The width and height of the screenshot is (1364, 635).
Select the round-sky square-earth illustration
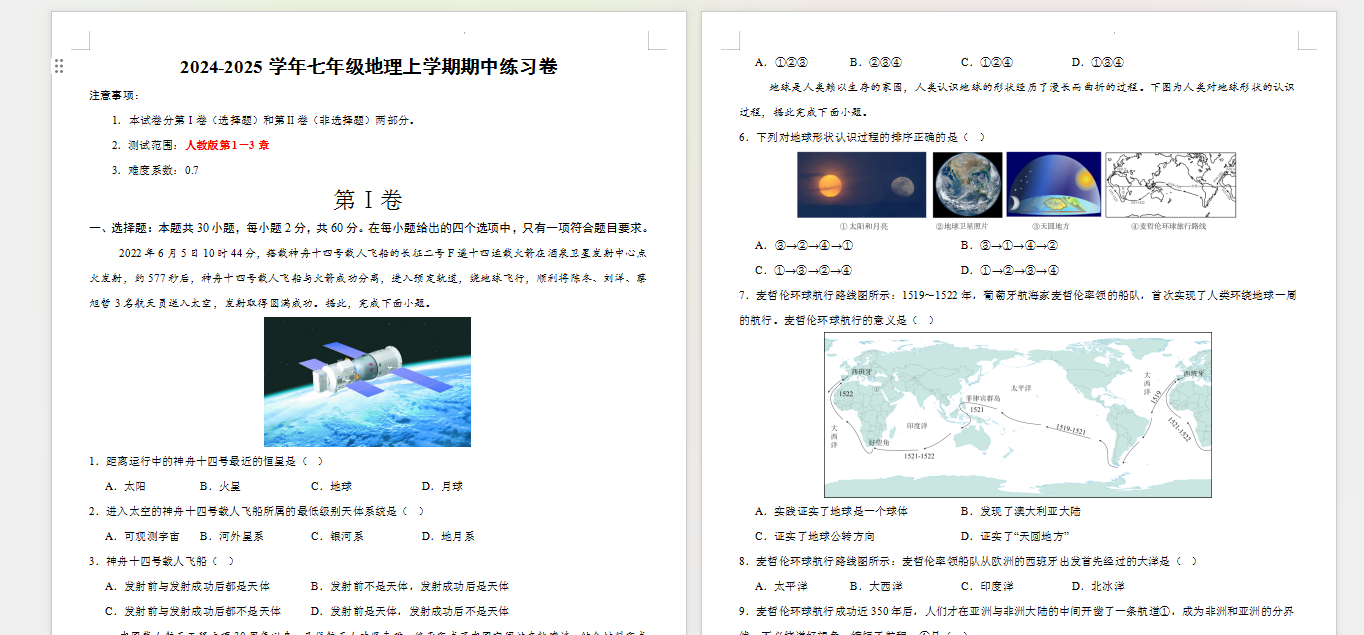coord(1053,185)
